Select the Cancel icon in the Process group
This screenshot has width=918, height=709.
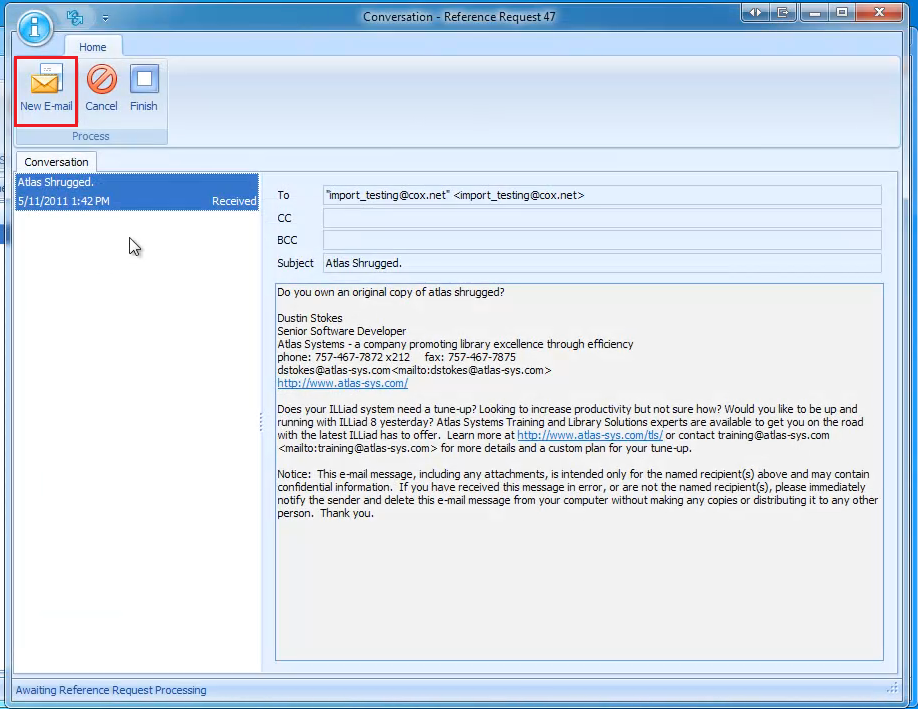click(x=101, y=90)
